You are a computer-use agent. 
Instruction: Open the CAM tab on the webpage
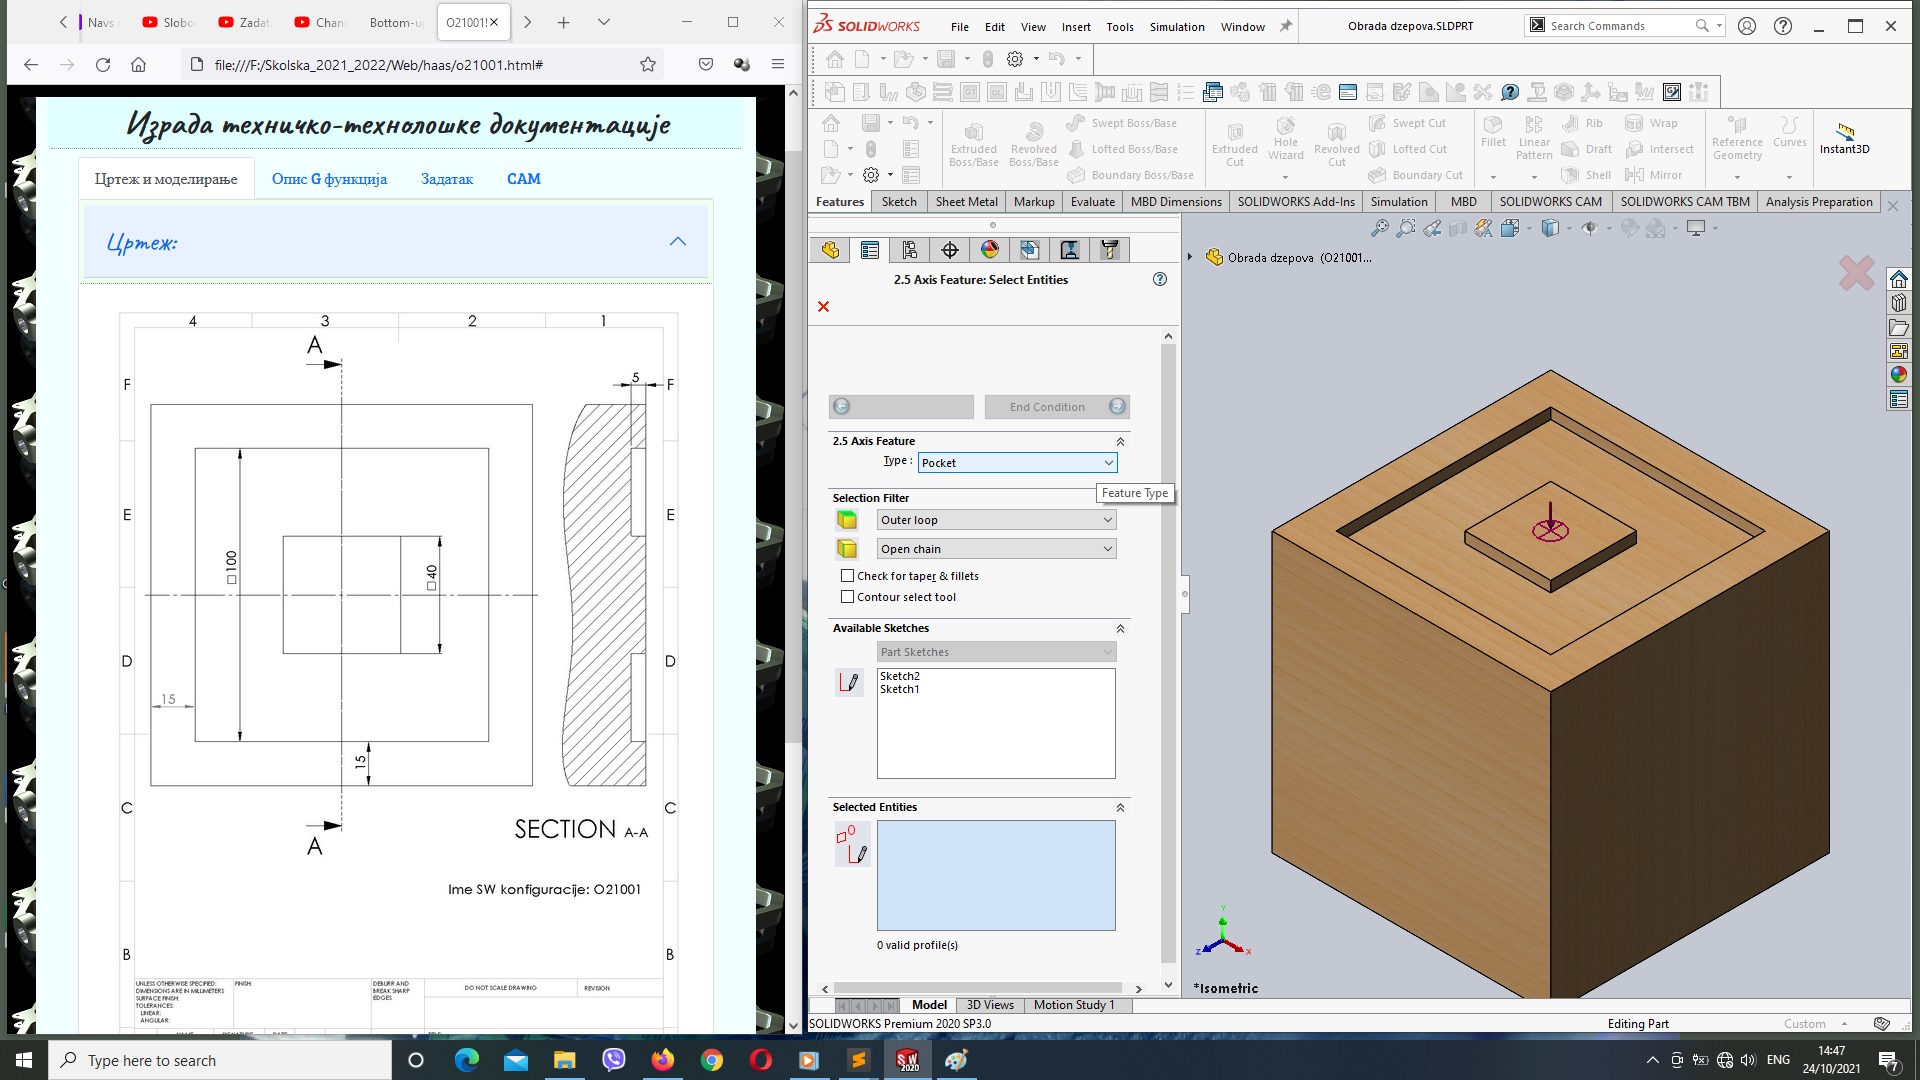[523, 179]
